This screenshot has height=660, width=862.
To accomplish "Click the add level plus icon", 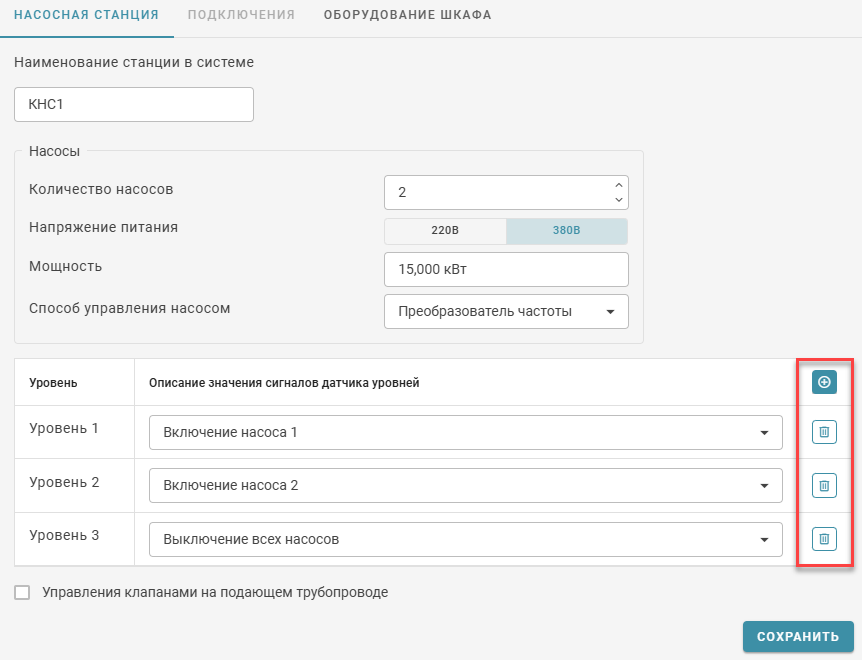I will [824, 382].
